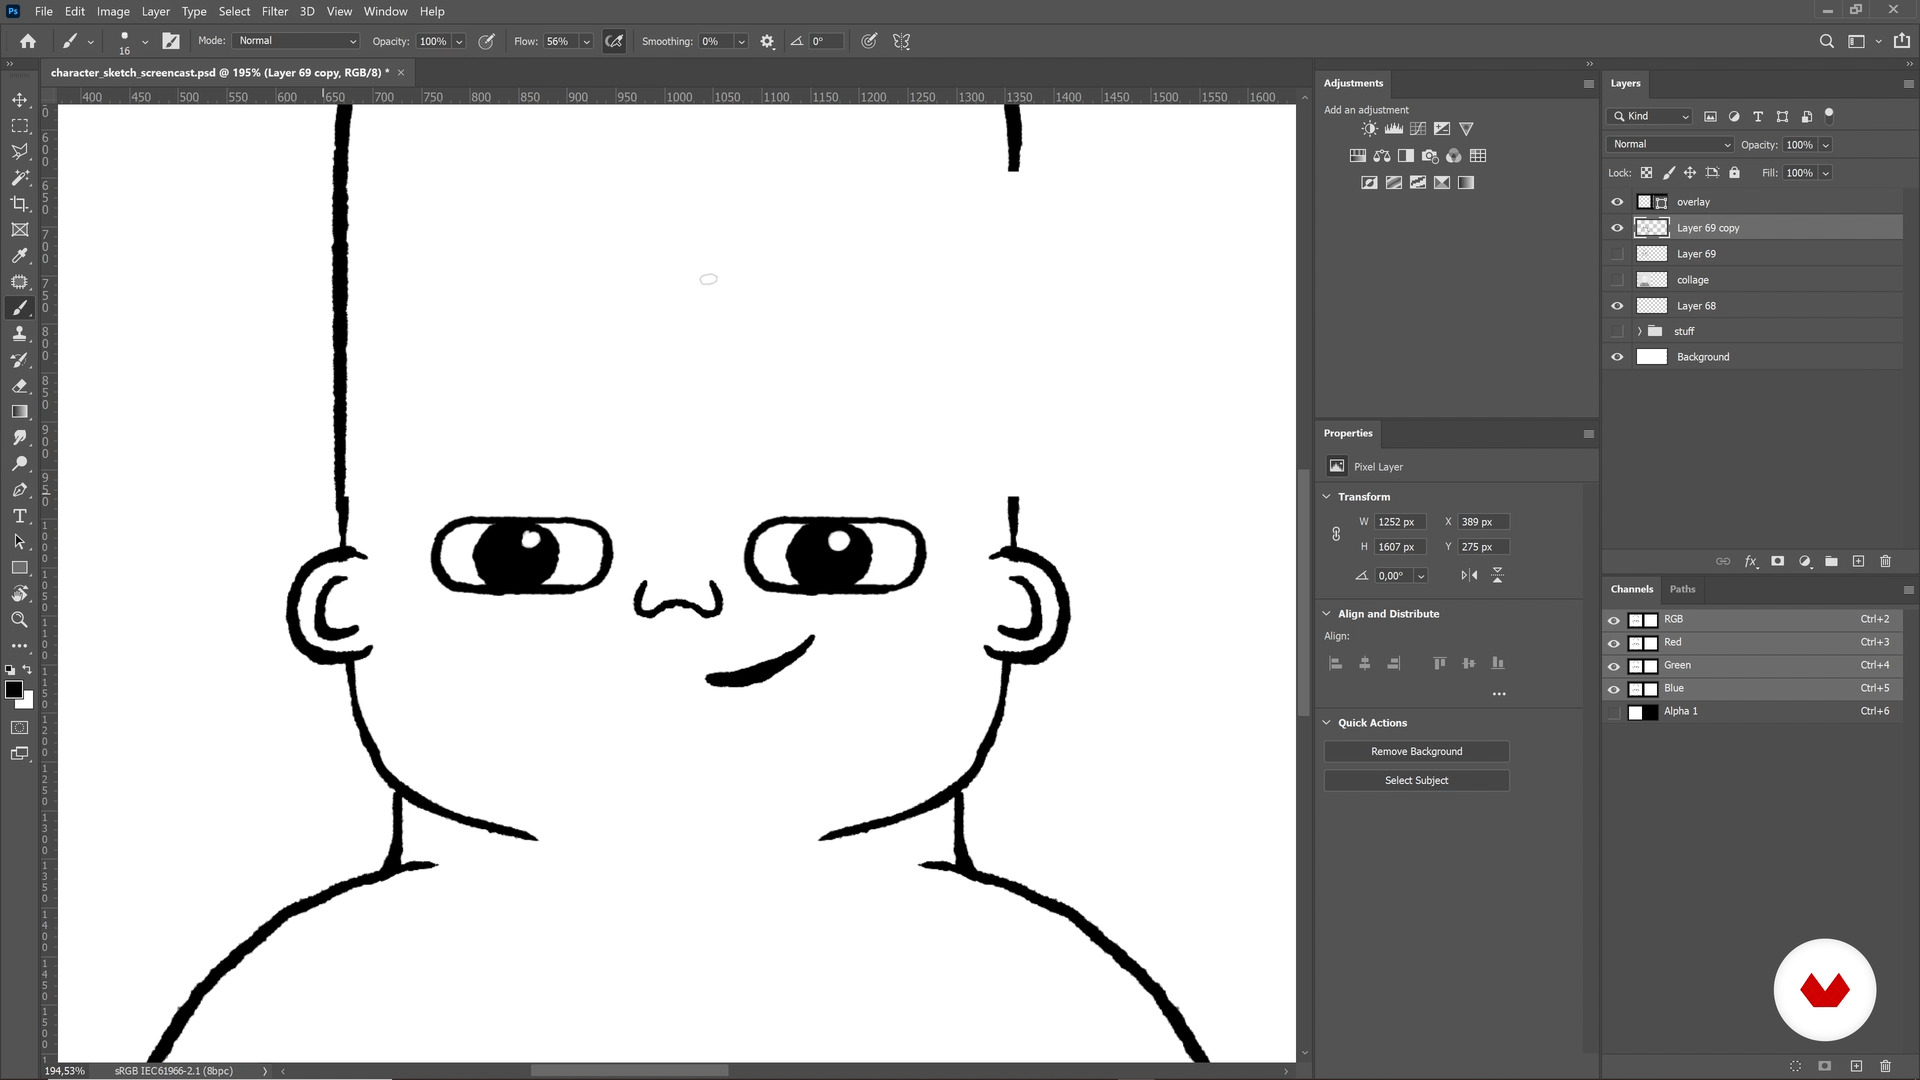Viewport: 1920px width, 1080px height.
Task: Collapse the Quick Actions section
Action: 1327,723
